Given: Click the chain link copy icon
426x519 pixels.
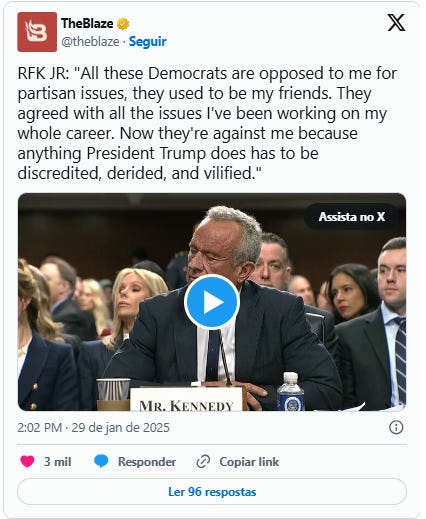Looking at the screenshot, I should coord(203,461).
